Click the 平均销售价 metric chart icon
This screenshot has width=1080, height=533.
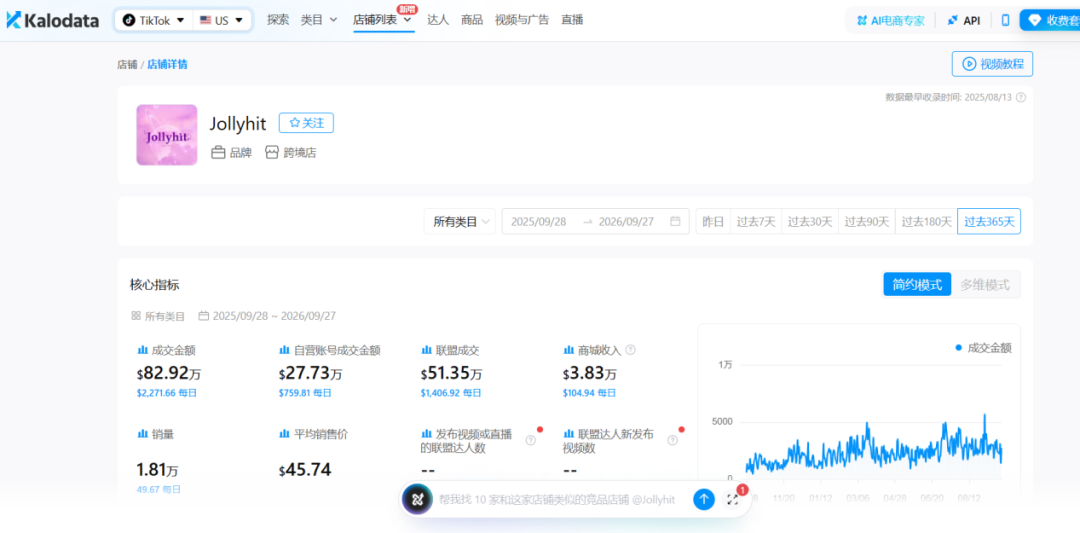(x=284, y=434)
